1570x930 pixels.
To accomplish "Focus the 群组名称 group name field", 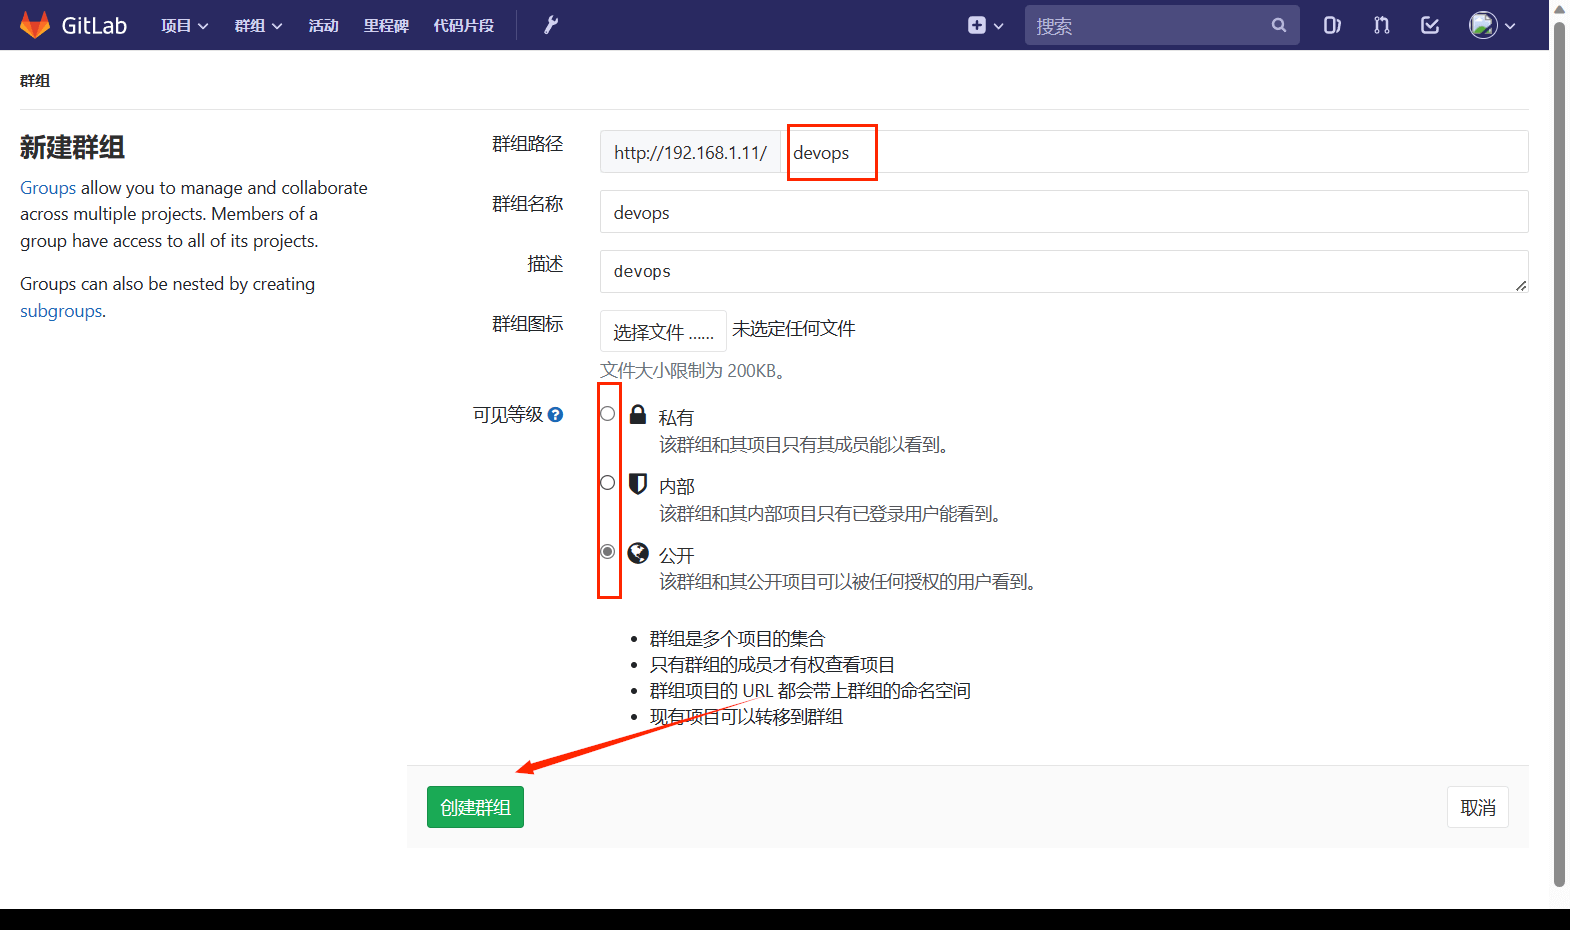I will (x=1064, y=212).
